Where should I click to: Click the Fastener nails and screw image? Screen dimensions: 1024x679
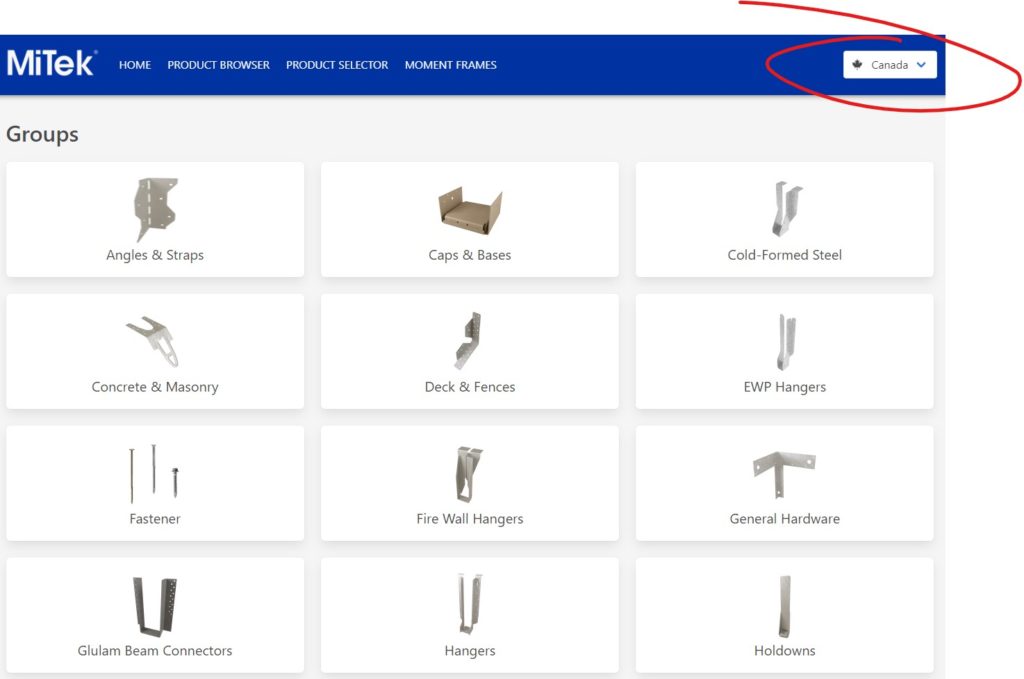tap(154, 473)
